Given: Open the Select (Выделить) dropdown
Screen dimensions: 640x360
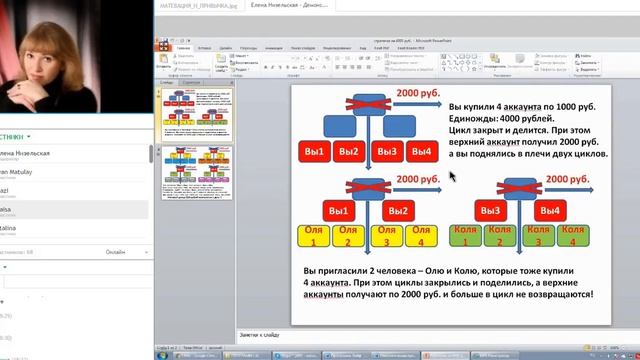Looking at the screenshot, I should pos(587,69).
